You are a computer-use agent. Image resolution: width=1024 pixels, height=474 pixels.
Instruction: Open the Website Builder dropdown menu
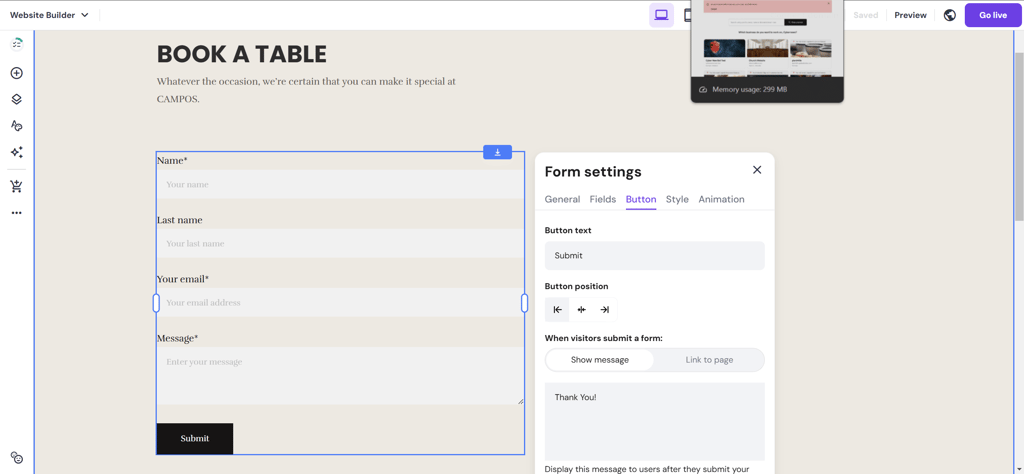click(49, 15)
